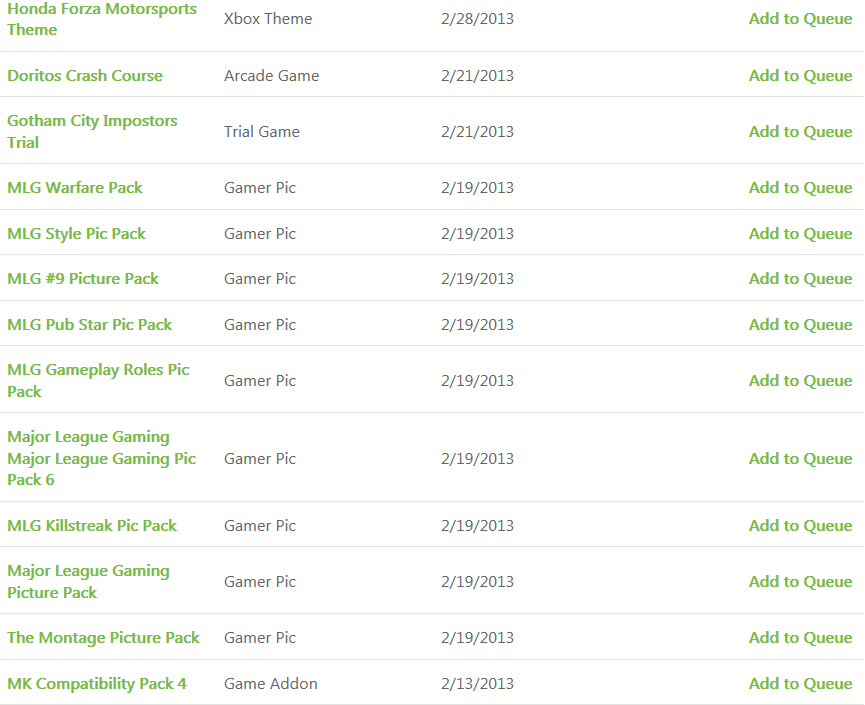This screenshot has height=705, width=865.
Task: Add MLG Warfare Pack to Queue
Action: click(800, 188)
